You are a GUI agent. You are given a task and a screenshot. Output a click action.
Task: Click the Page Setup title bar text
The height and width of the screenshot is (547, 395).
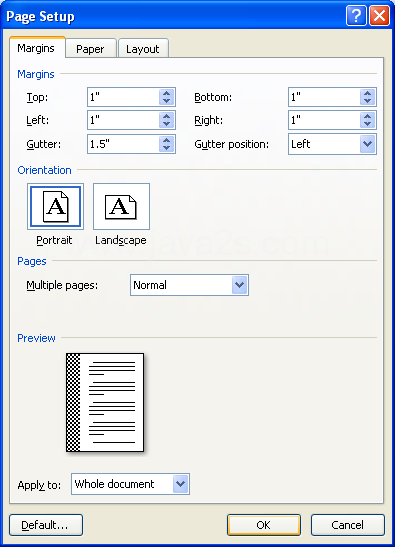click(x=40, y=16)
